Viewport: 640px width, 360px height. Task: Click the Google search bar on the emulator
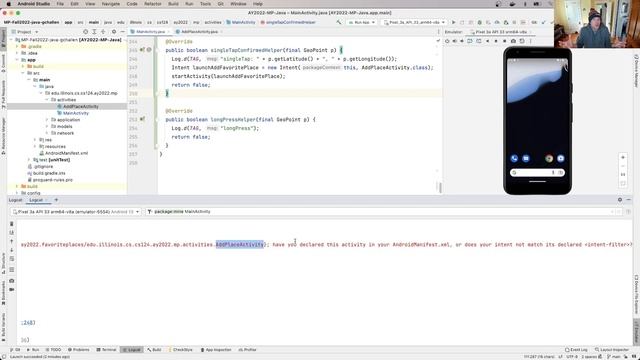(x=537, y=173)
